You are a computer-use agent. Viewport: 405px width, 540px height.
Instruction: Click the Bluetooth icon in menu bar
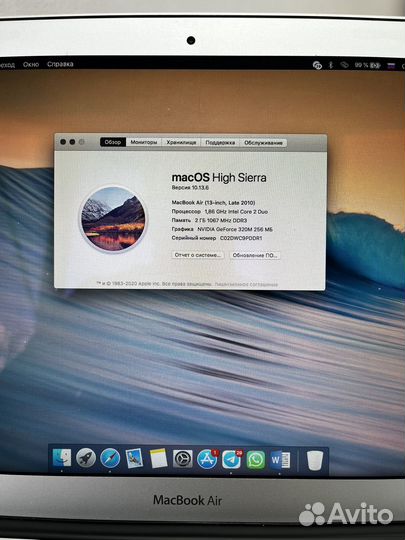(331, 65)
